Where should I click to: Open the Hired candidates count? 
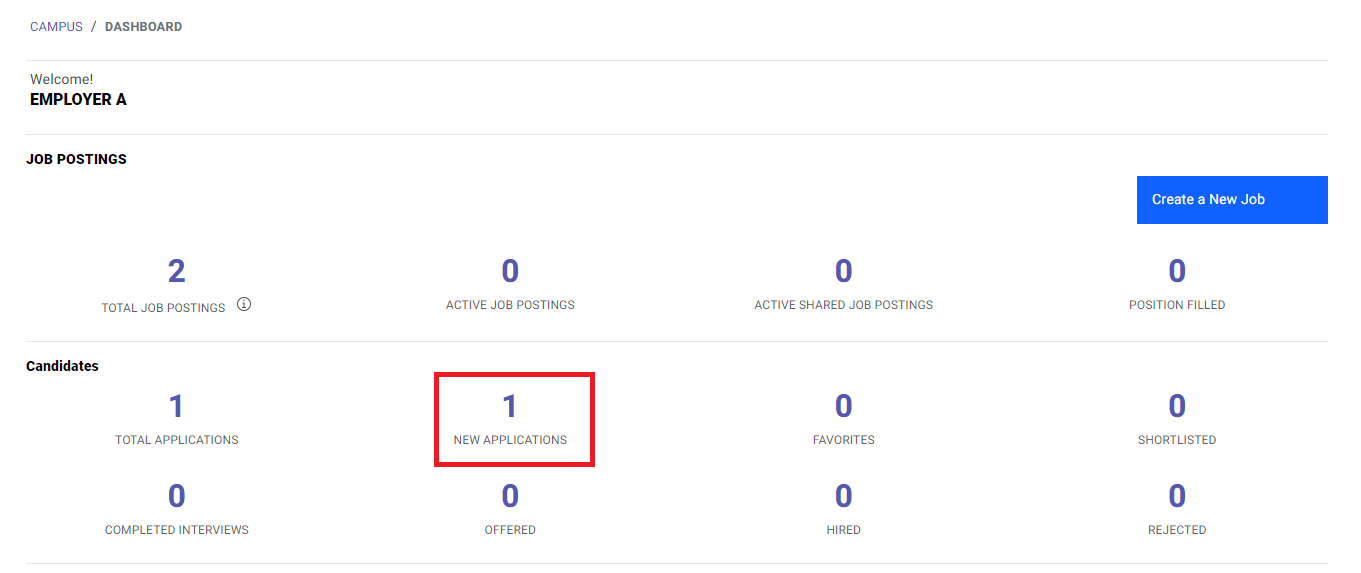point(844,496)
